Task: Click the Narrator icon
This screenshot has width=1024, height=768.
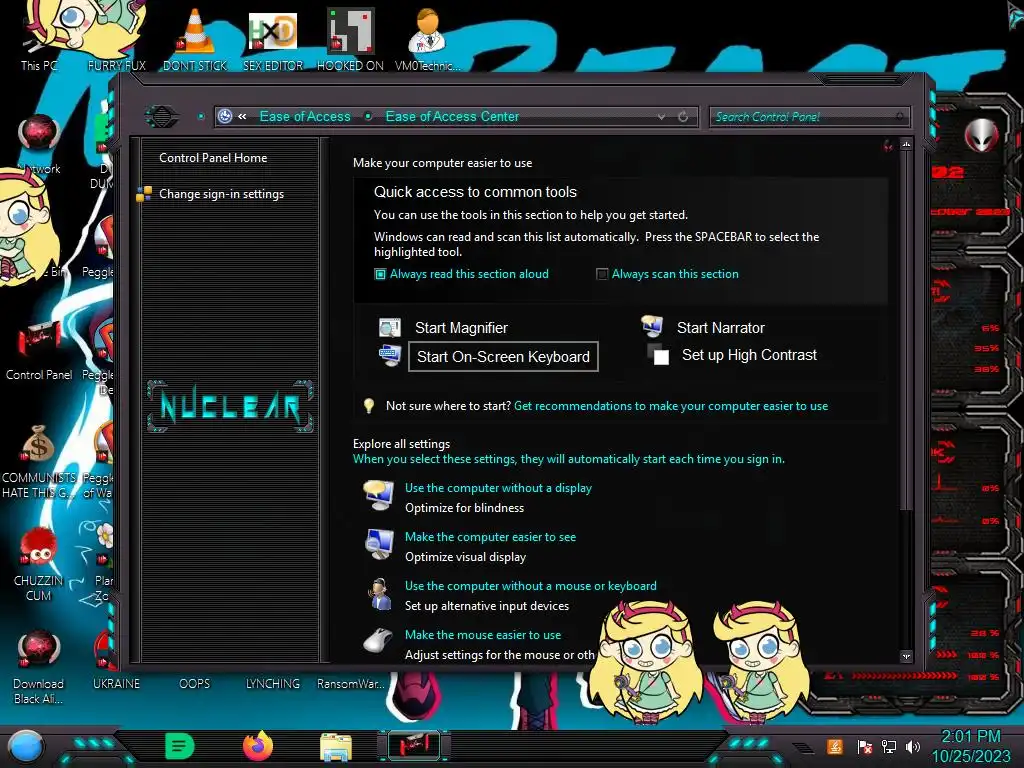Action: [652, 326]
